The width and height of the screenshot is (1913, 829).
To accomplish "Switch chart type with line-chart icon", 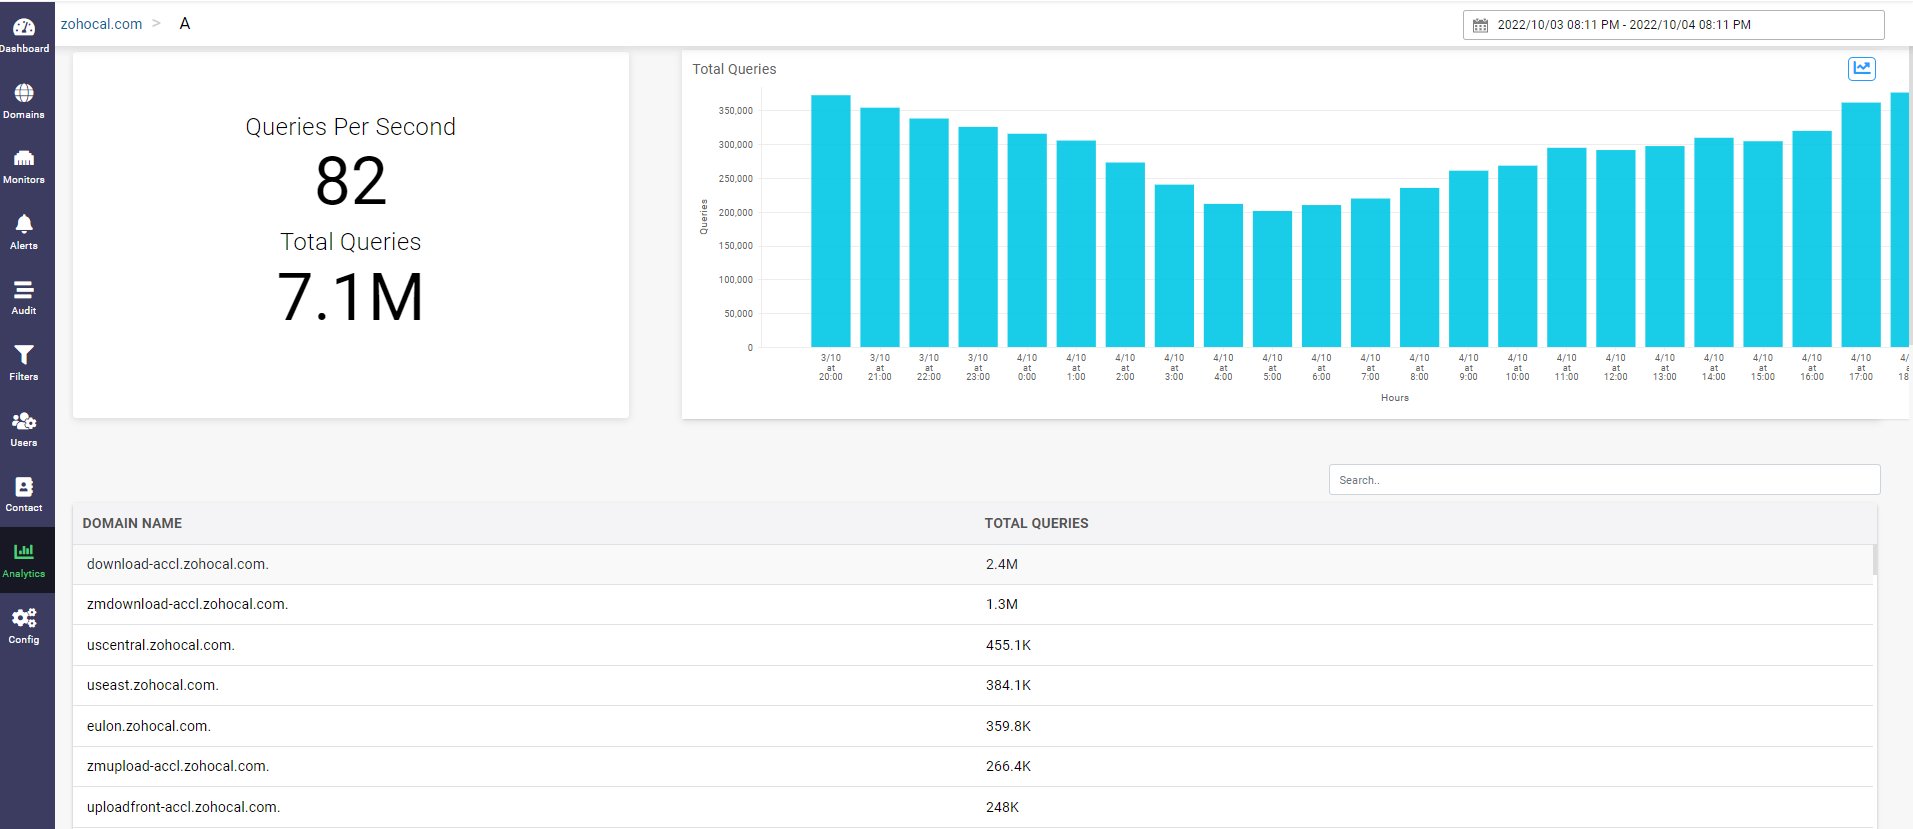I will coord(1861,68).
